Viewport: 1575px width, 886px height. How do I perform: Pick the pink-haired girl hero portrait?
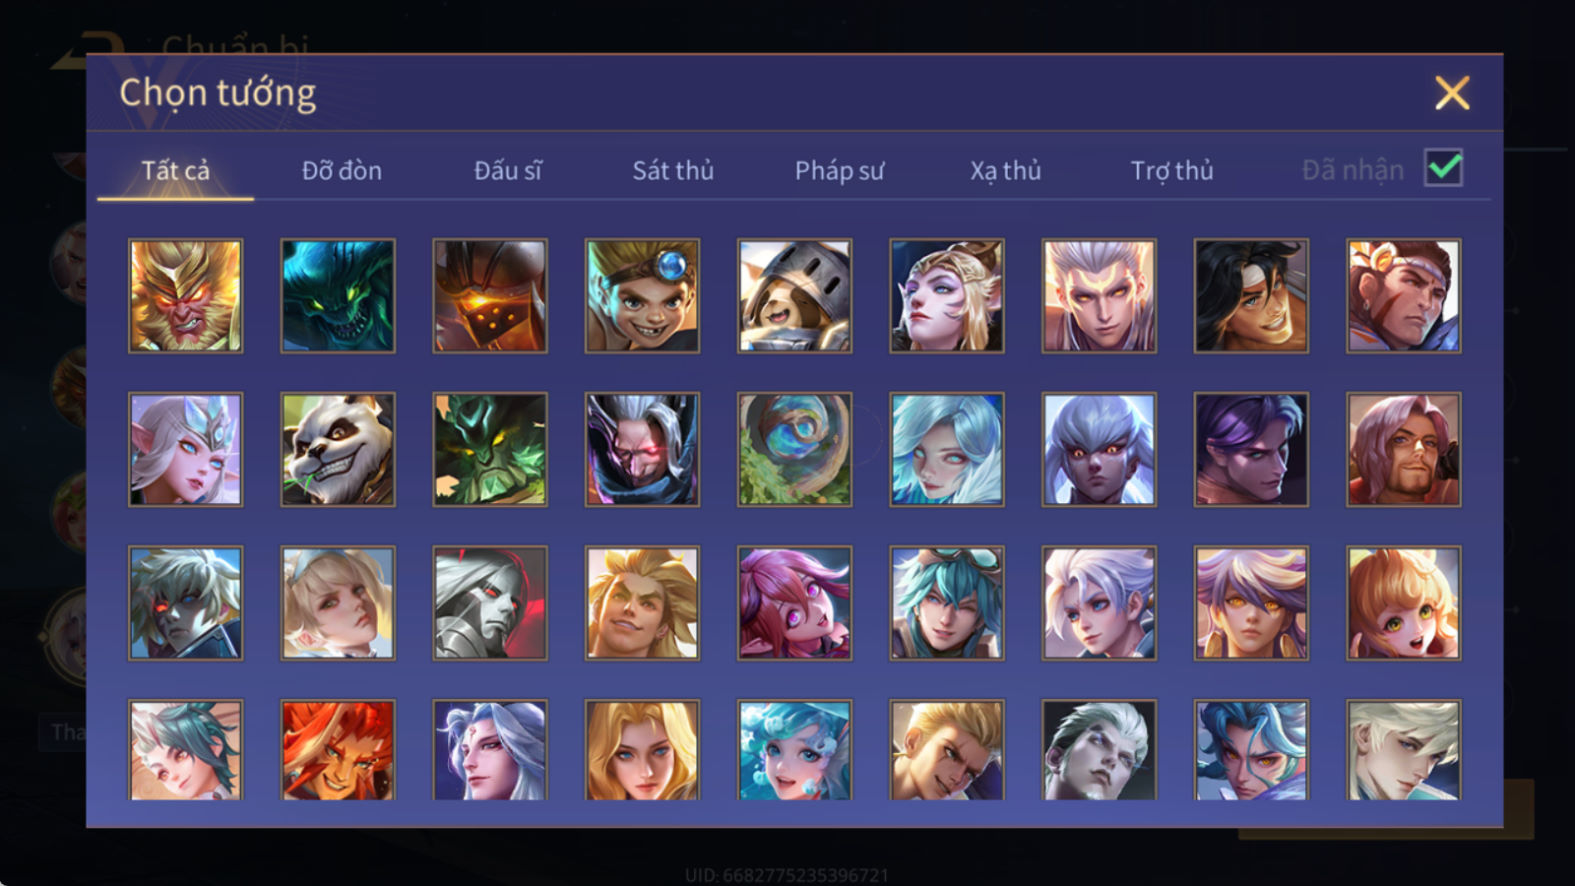[x=795, y=603]
